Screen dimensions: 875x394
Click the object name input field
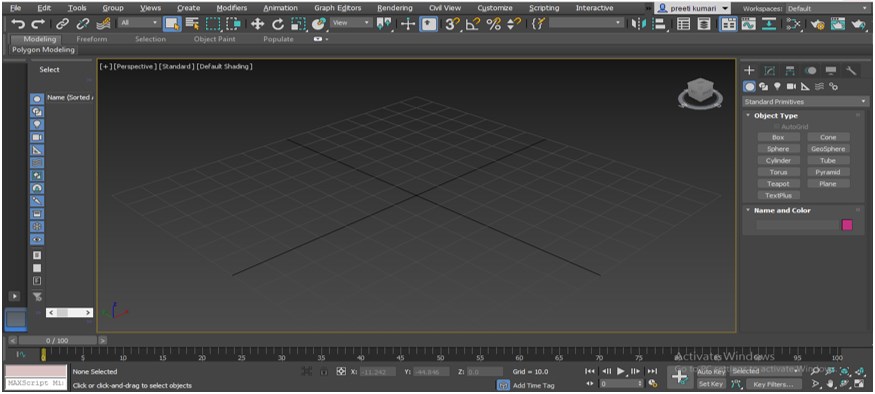(797, 225)
